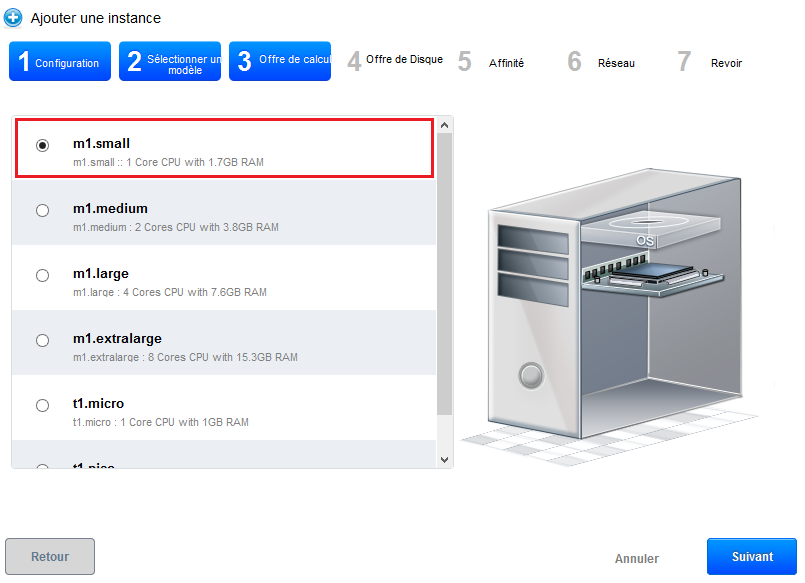Click the list scrollbar up arrow
The image size is (805, 583).
pos(445,125)
